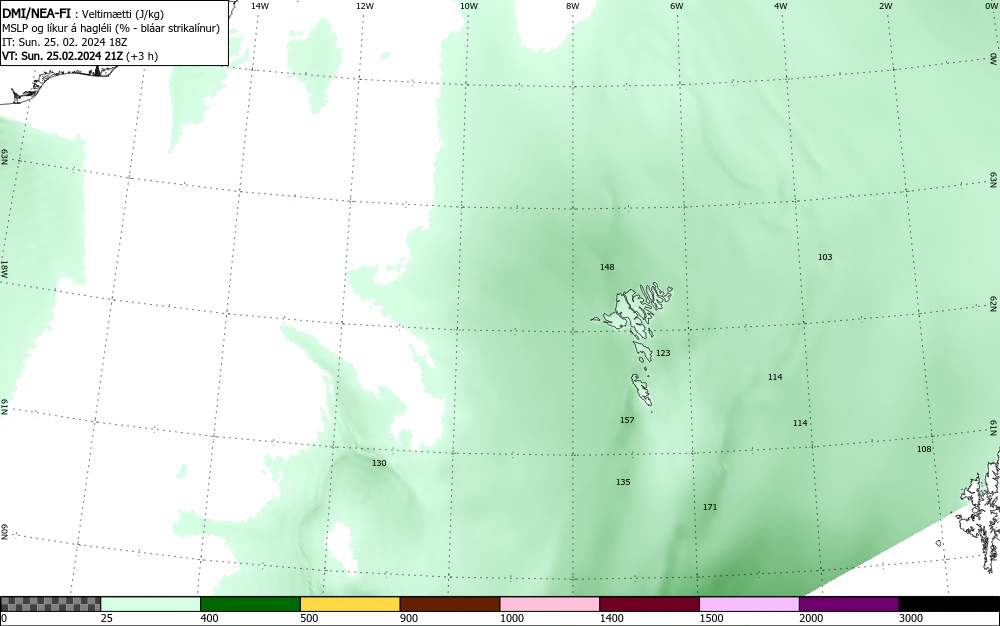The width and height of the screenshot is (1000, 626).
Task: Click the brown 900–1000 legend swatch
Action: point(450,604)
